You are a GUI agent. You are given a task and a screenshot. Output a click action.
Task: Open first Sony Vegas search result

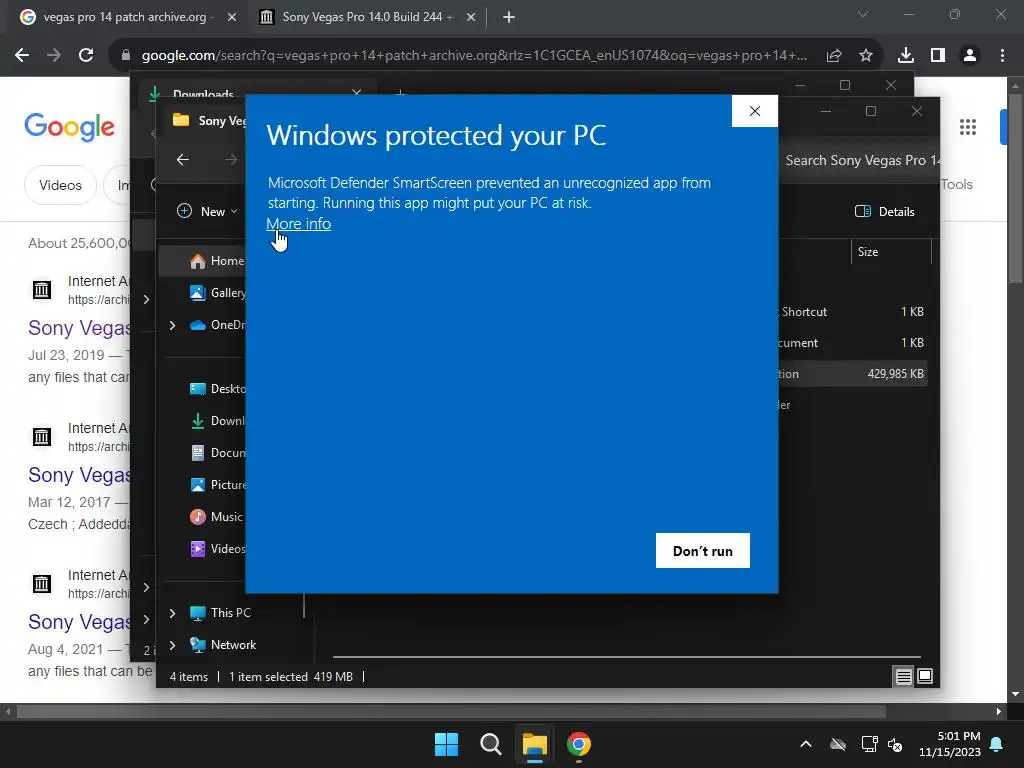click(79, 327)
